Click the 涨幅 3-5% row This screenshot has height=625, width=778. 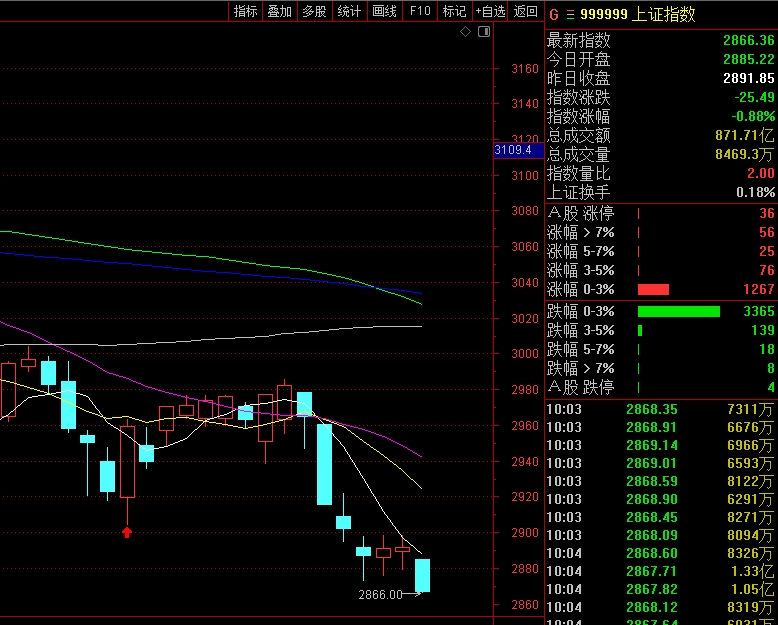point(661,270)
